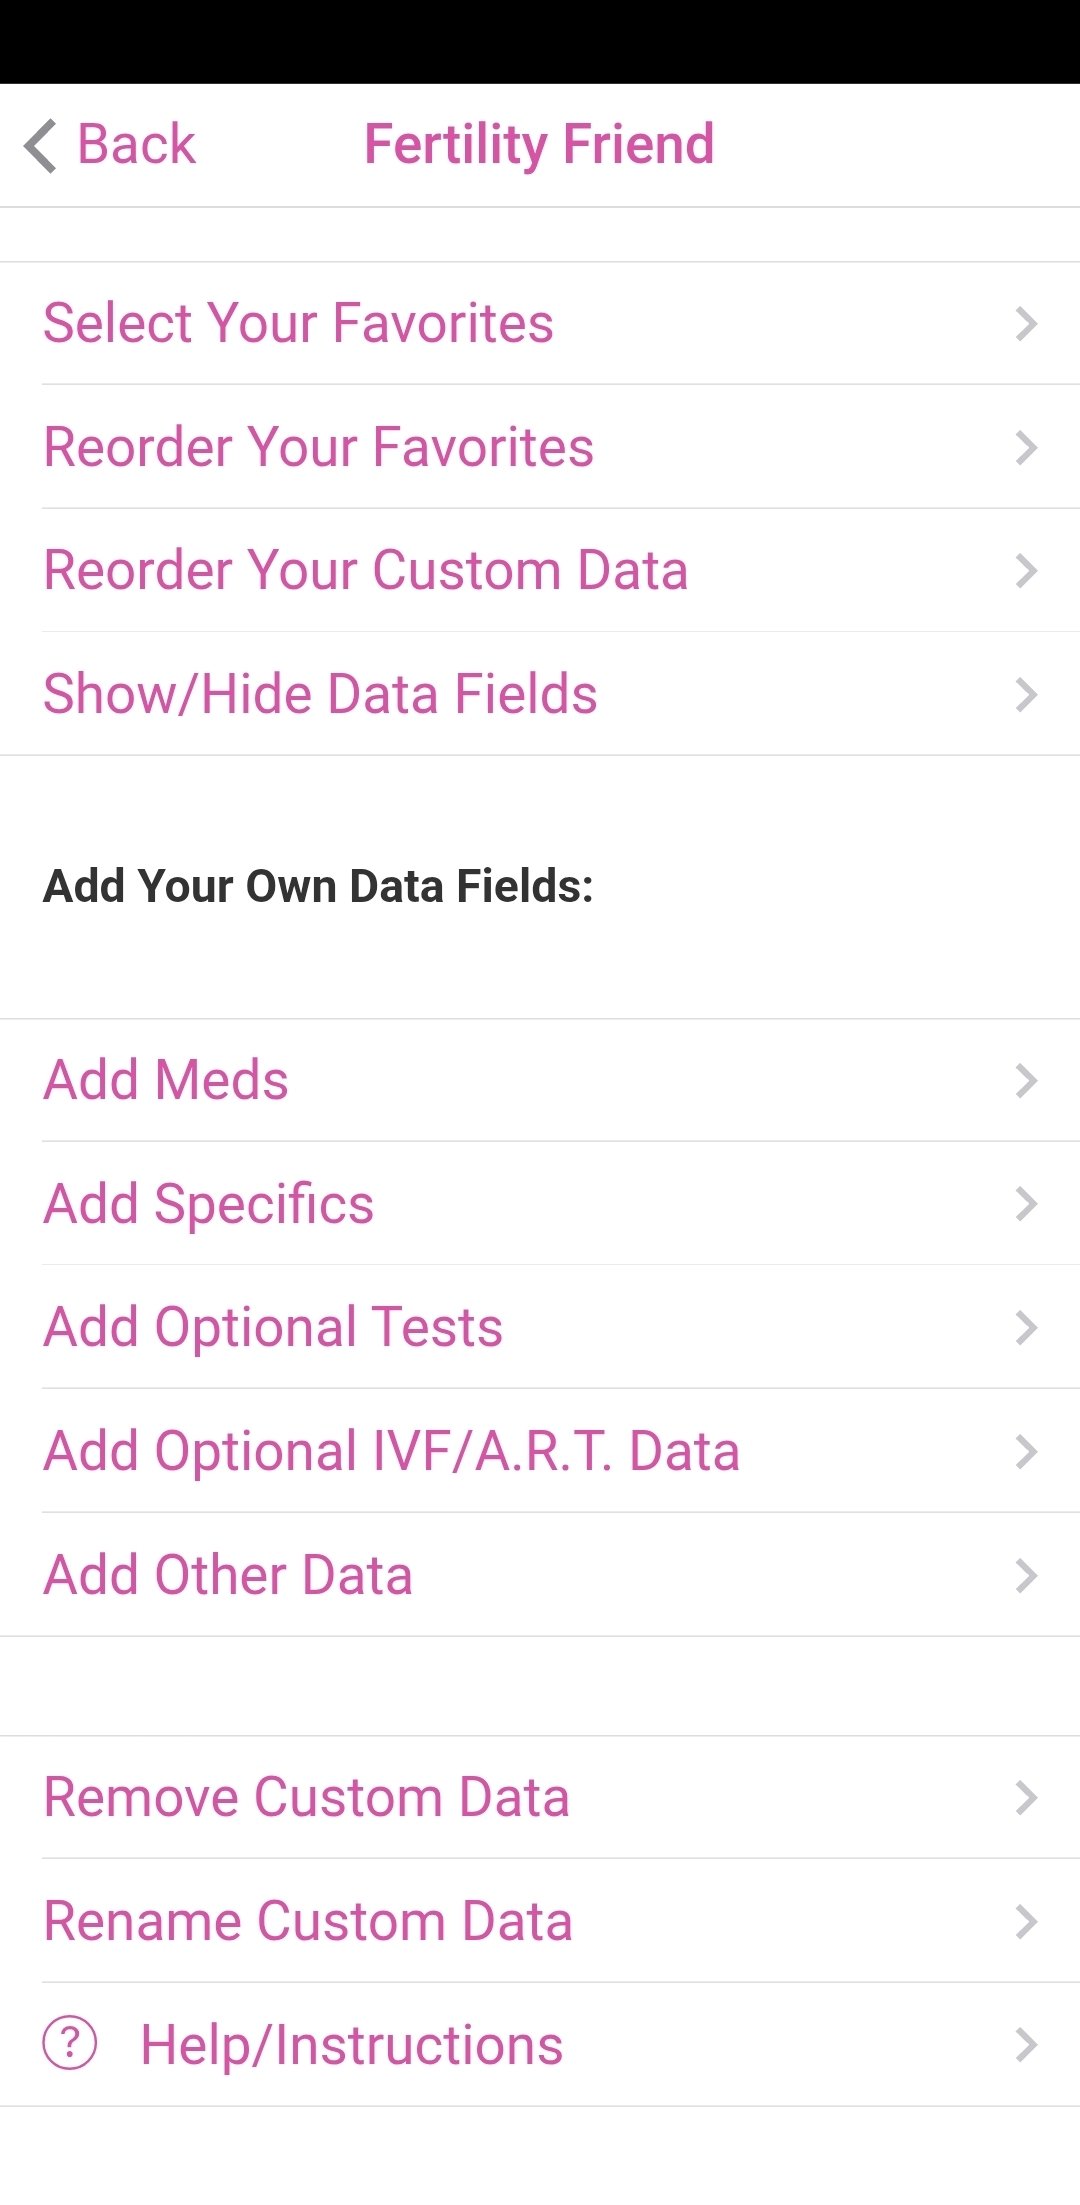Viewport: 1080px width, 2205px height.
Task: Expand the Reorder Your Favorites arrow
Action: pos(1026,448)
